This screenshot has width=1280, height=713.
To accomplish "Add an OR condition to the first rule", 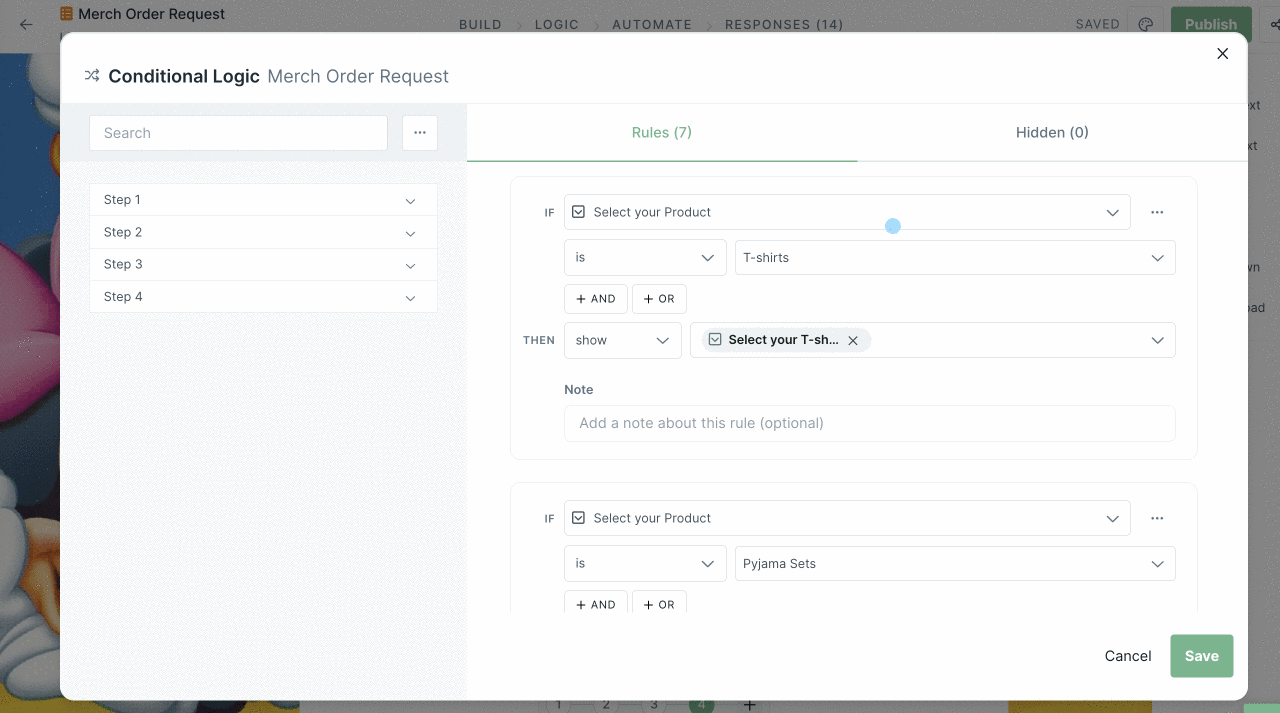I will click(x=659, y=298).
